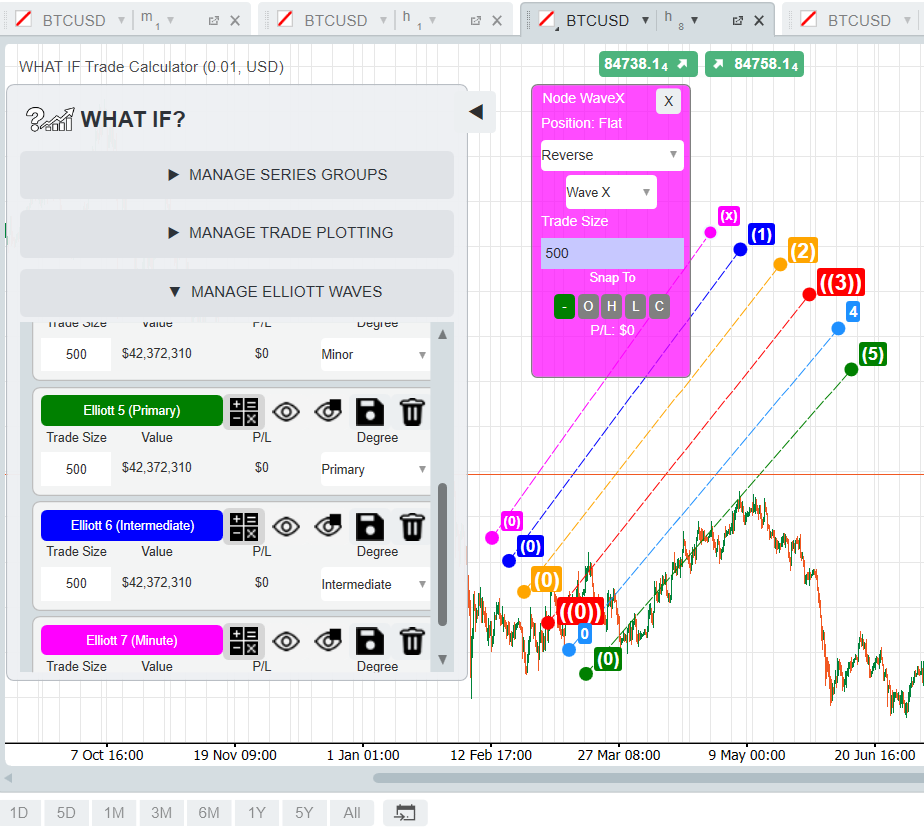The height and width of the screenshot is (828, 924).
Task: Click the Elliott waves list scroll down arrow
Action: point(443,659)
